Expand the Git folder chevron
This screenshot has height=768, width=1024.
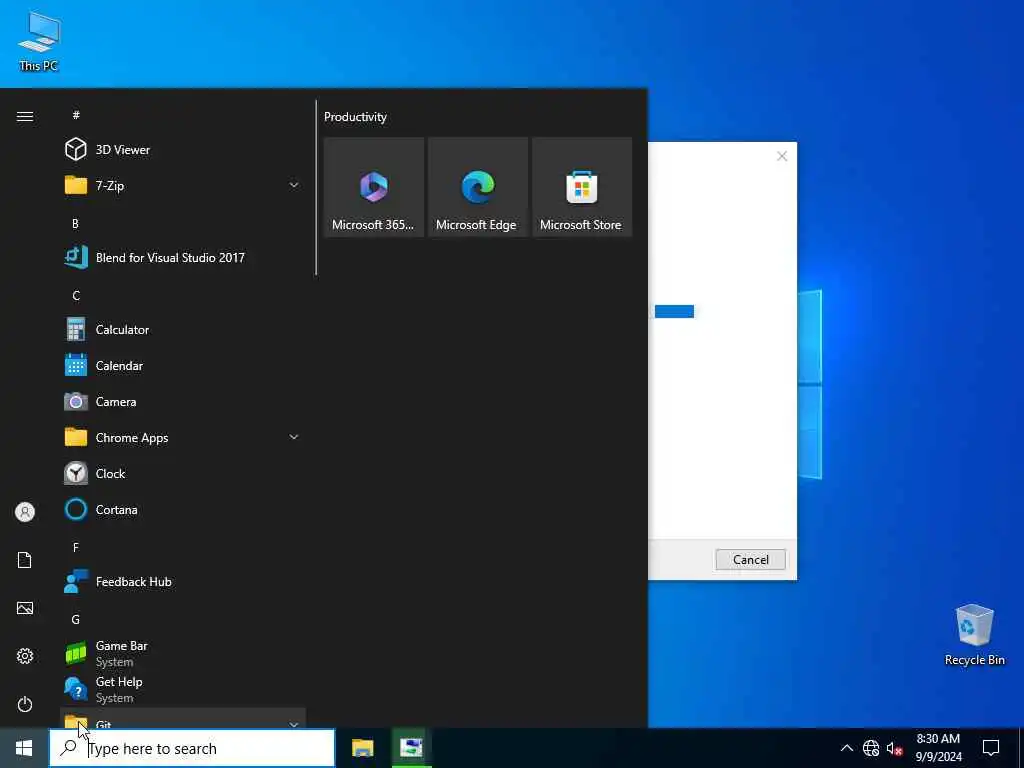294,724
